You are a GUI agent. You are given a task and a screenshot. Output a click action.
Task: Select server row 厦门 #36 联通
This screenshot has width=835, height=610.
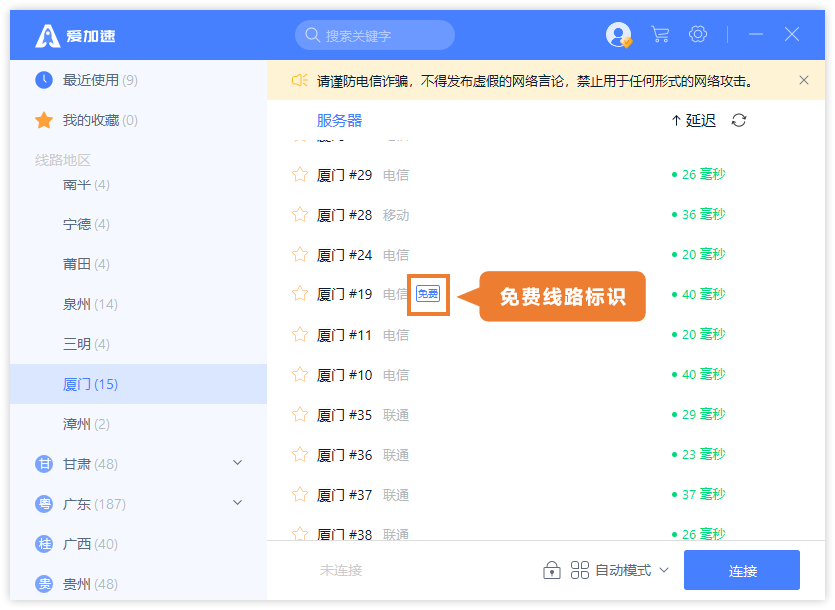click(x=546, y=454)
